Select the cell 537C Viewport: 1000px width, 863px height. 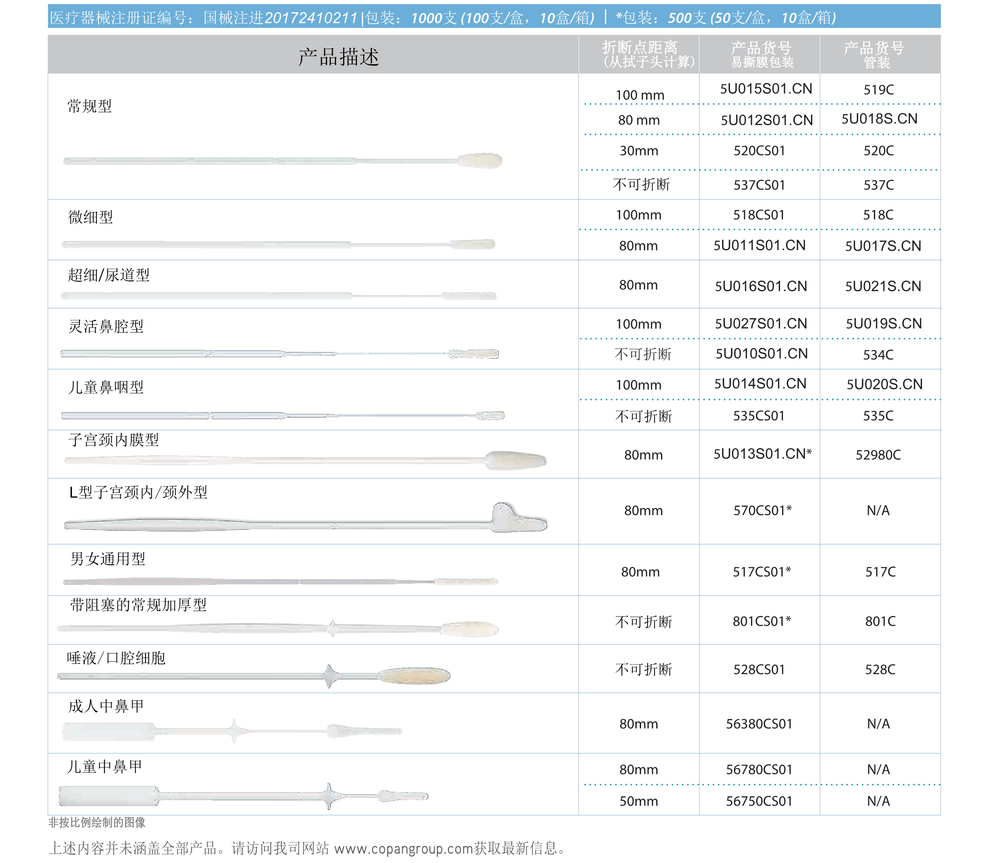(879, 185)
